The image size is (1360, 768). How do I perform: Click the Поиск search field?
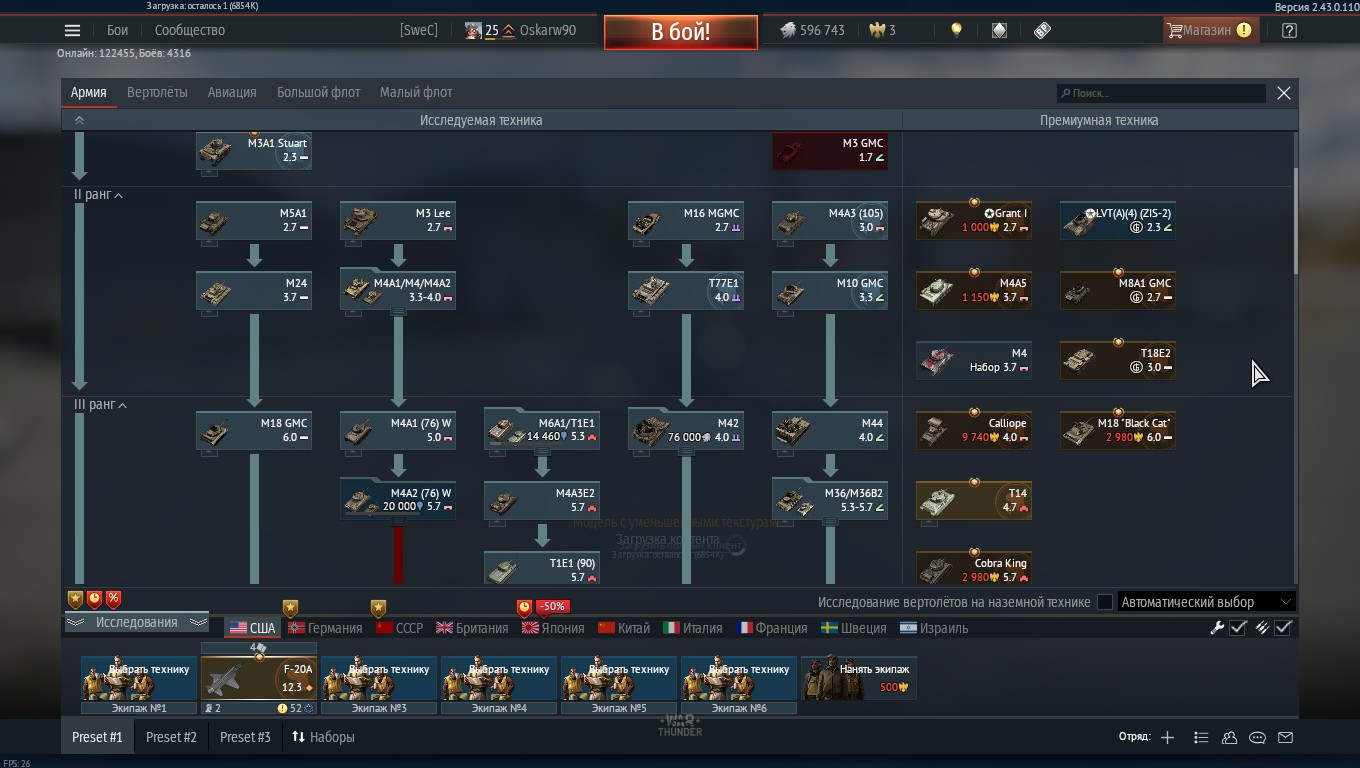tap(1162, 93)
